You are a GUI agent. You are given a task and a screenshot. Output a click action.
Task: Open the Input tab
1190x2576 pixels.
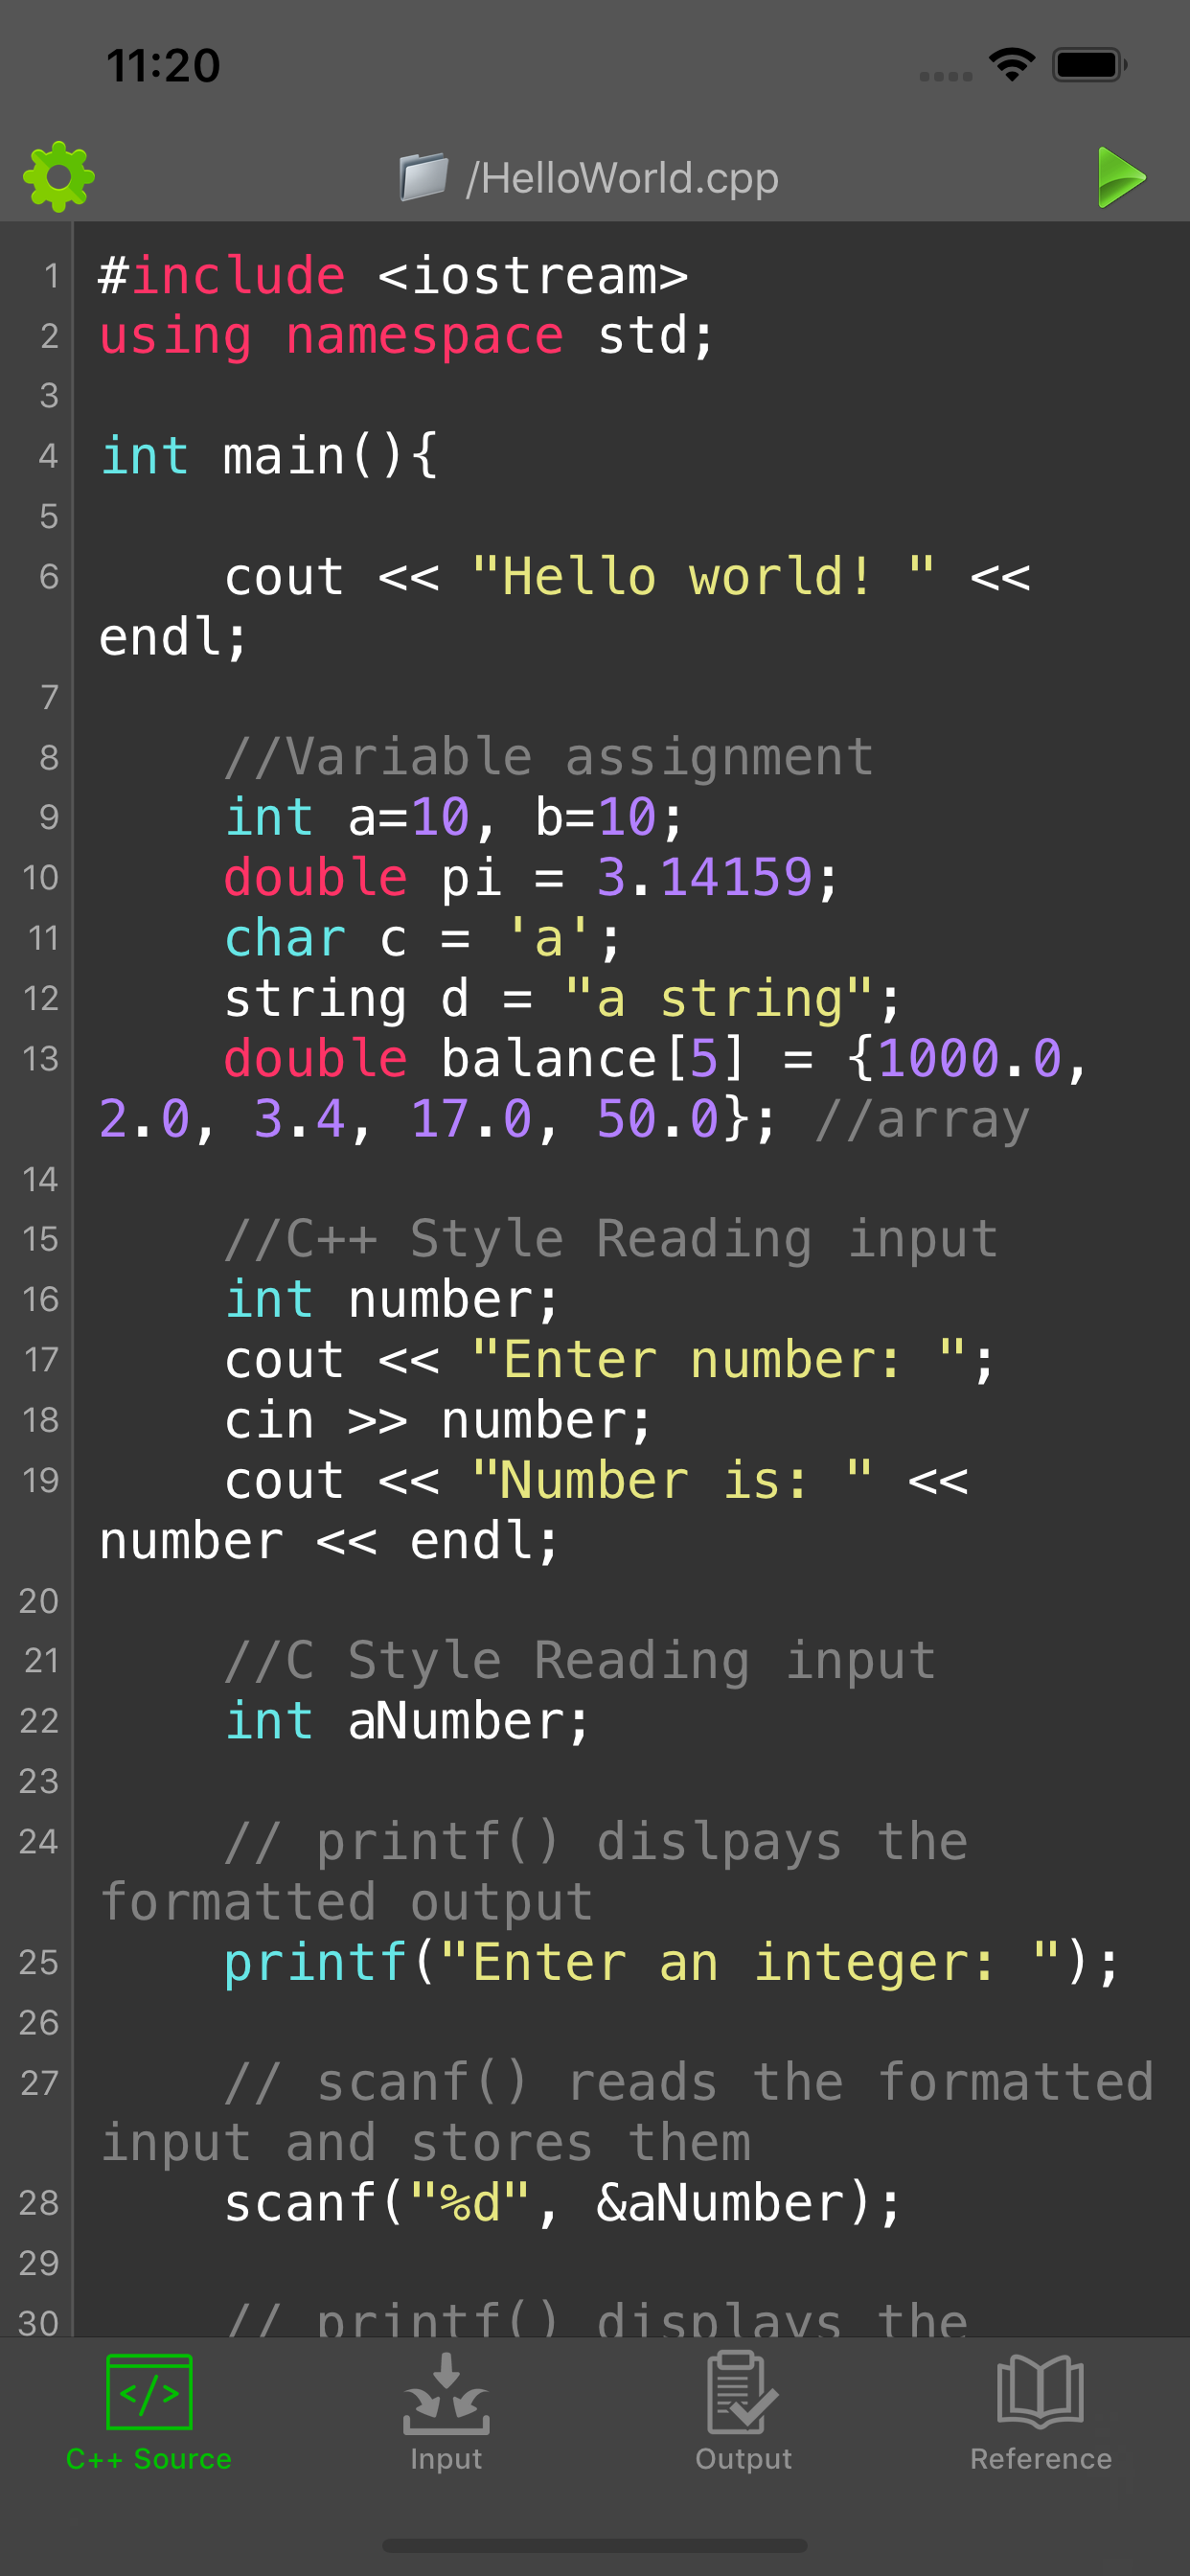[446, 2413]
